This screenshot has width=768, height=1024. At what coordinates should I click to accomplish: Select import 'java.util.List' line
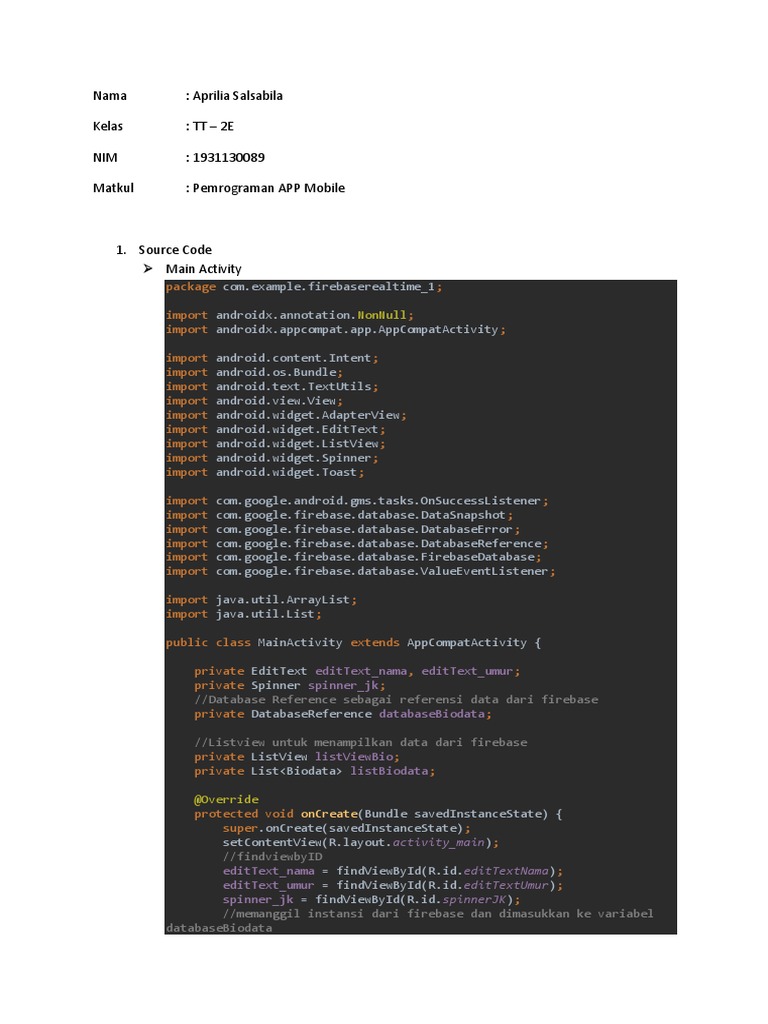[244, 615]
